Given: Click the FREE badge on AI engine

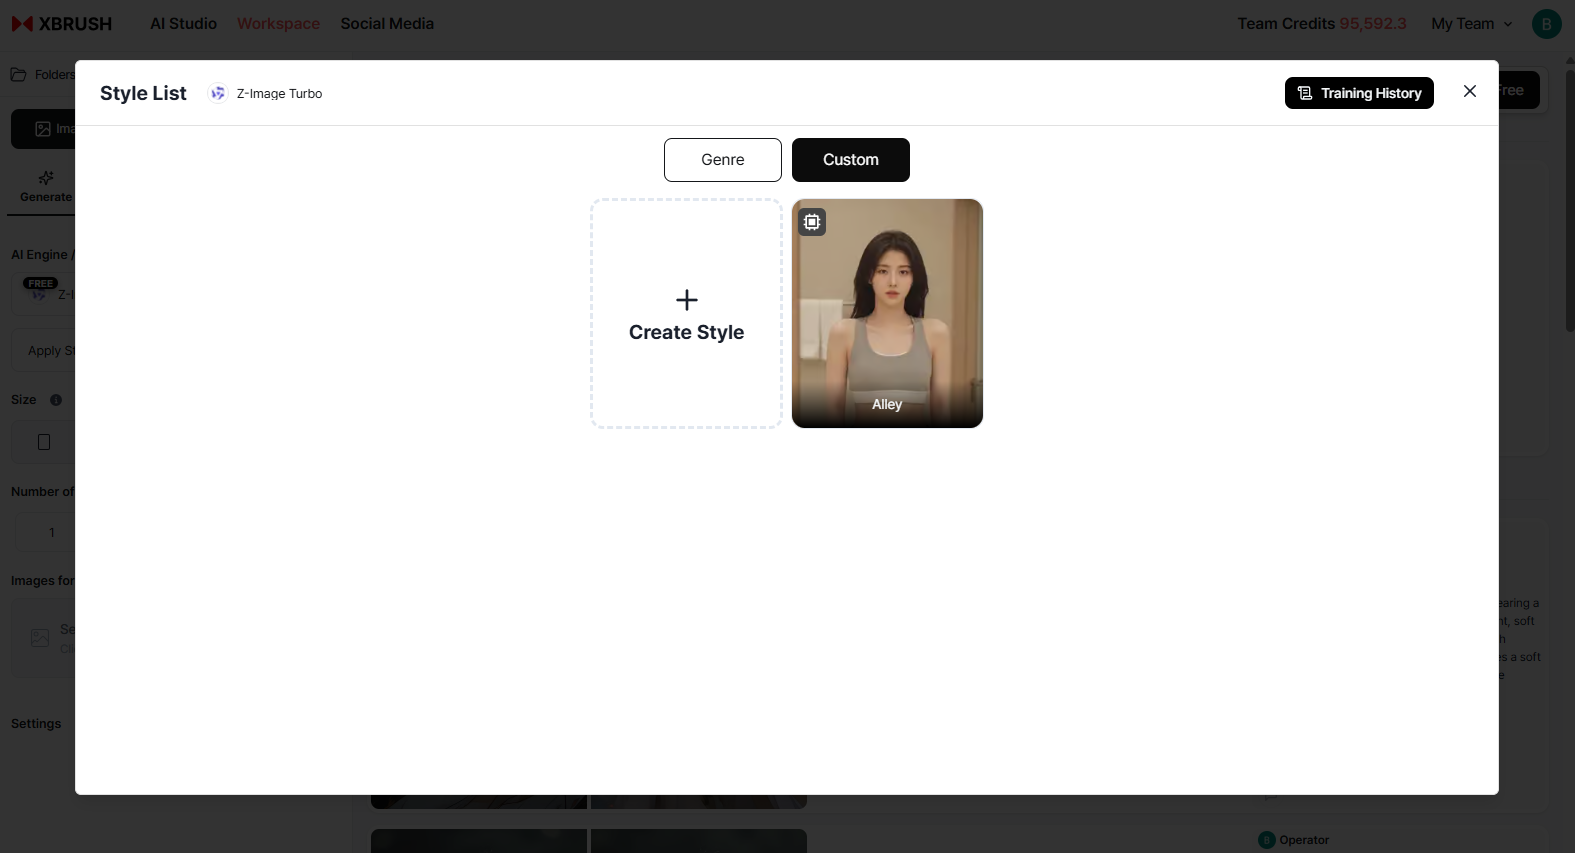Looking at the screenshot, I should point(40,283).
